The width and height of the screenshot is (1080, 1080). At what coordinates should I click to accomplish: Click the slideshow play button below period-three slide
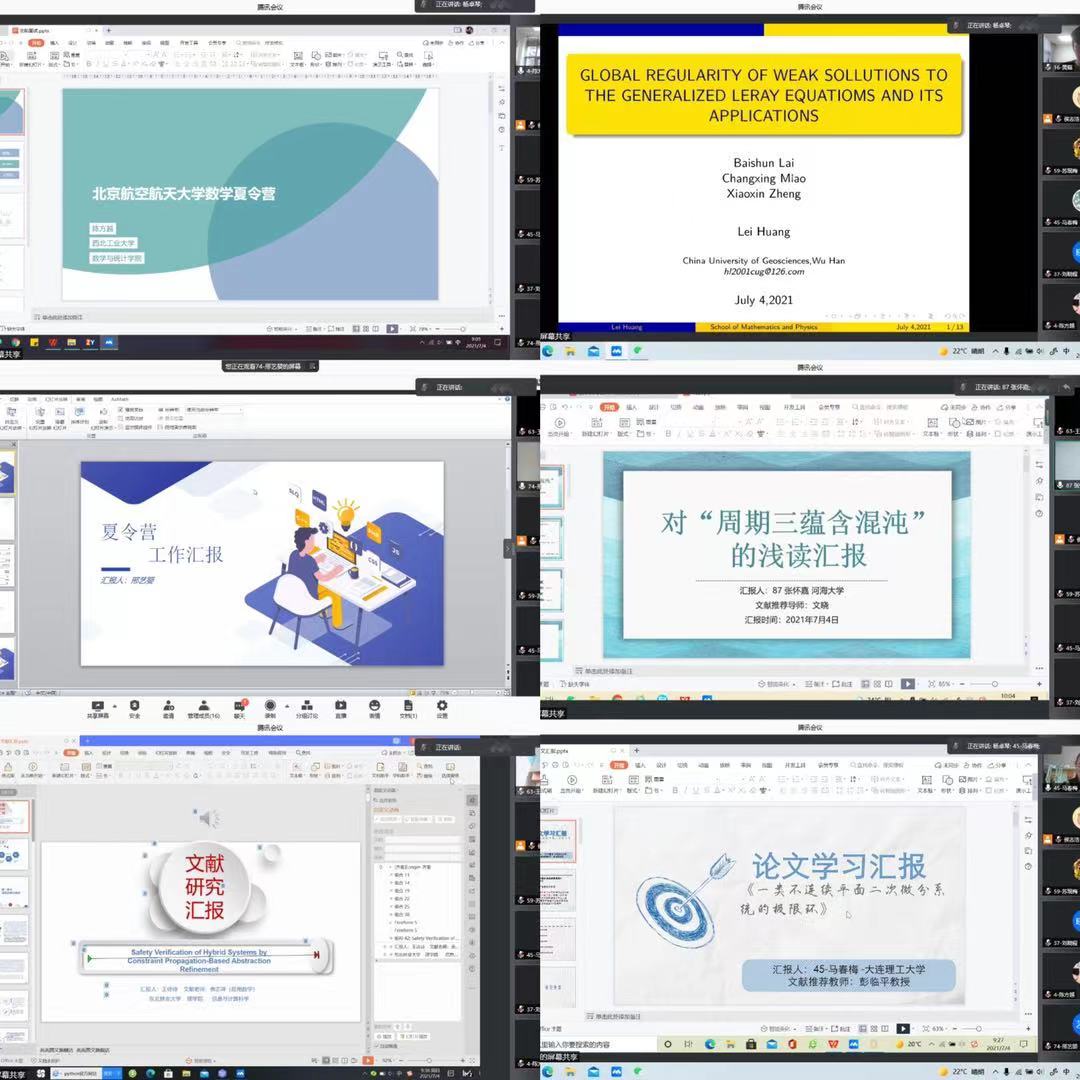(907, 684)
